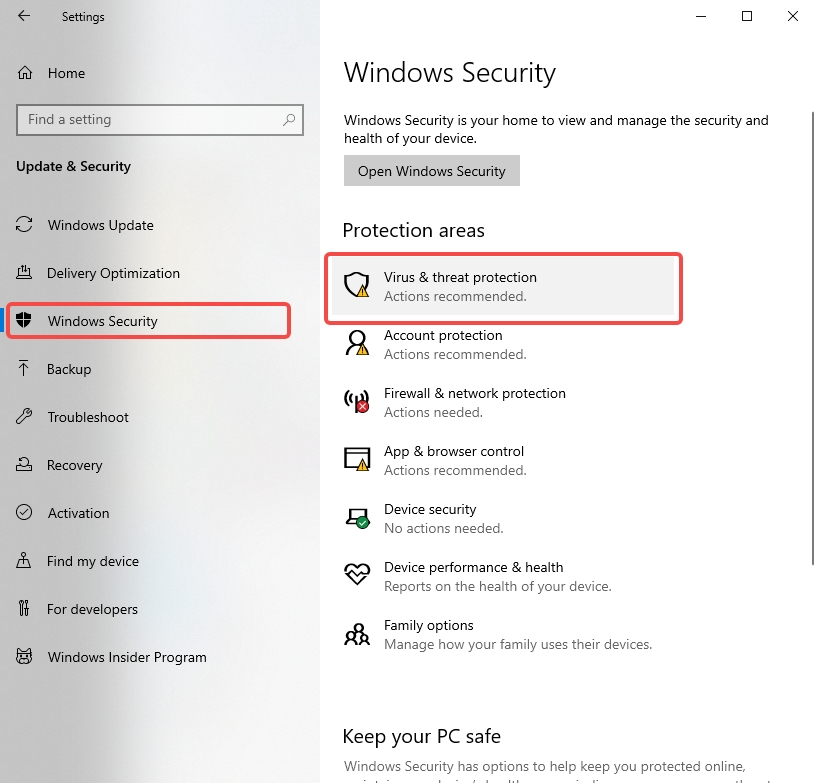This screenshot has width=816, height=783.
Task: Click the Windows Update refresh icon
Action: 24,225
